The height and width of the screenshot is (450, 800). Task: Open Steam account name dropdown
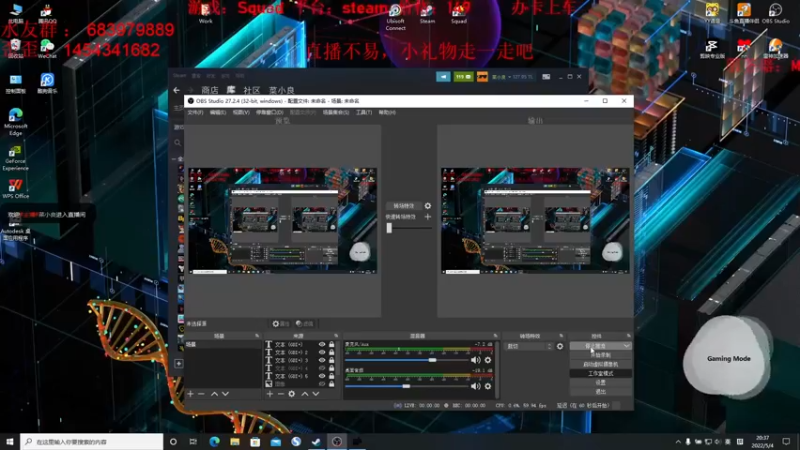coord(512,77)
